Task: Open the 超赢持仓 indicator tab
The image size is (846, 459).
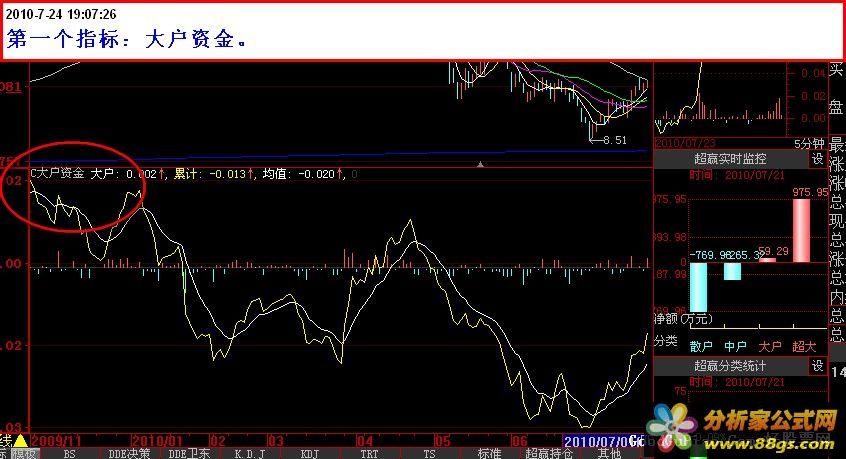Action: [549, 454]
